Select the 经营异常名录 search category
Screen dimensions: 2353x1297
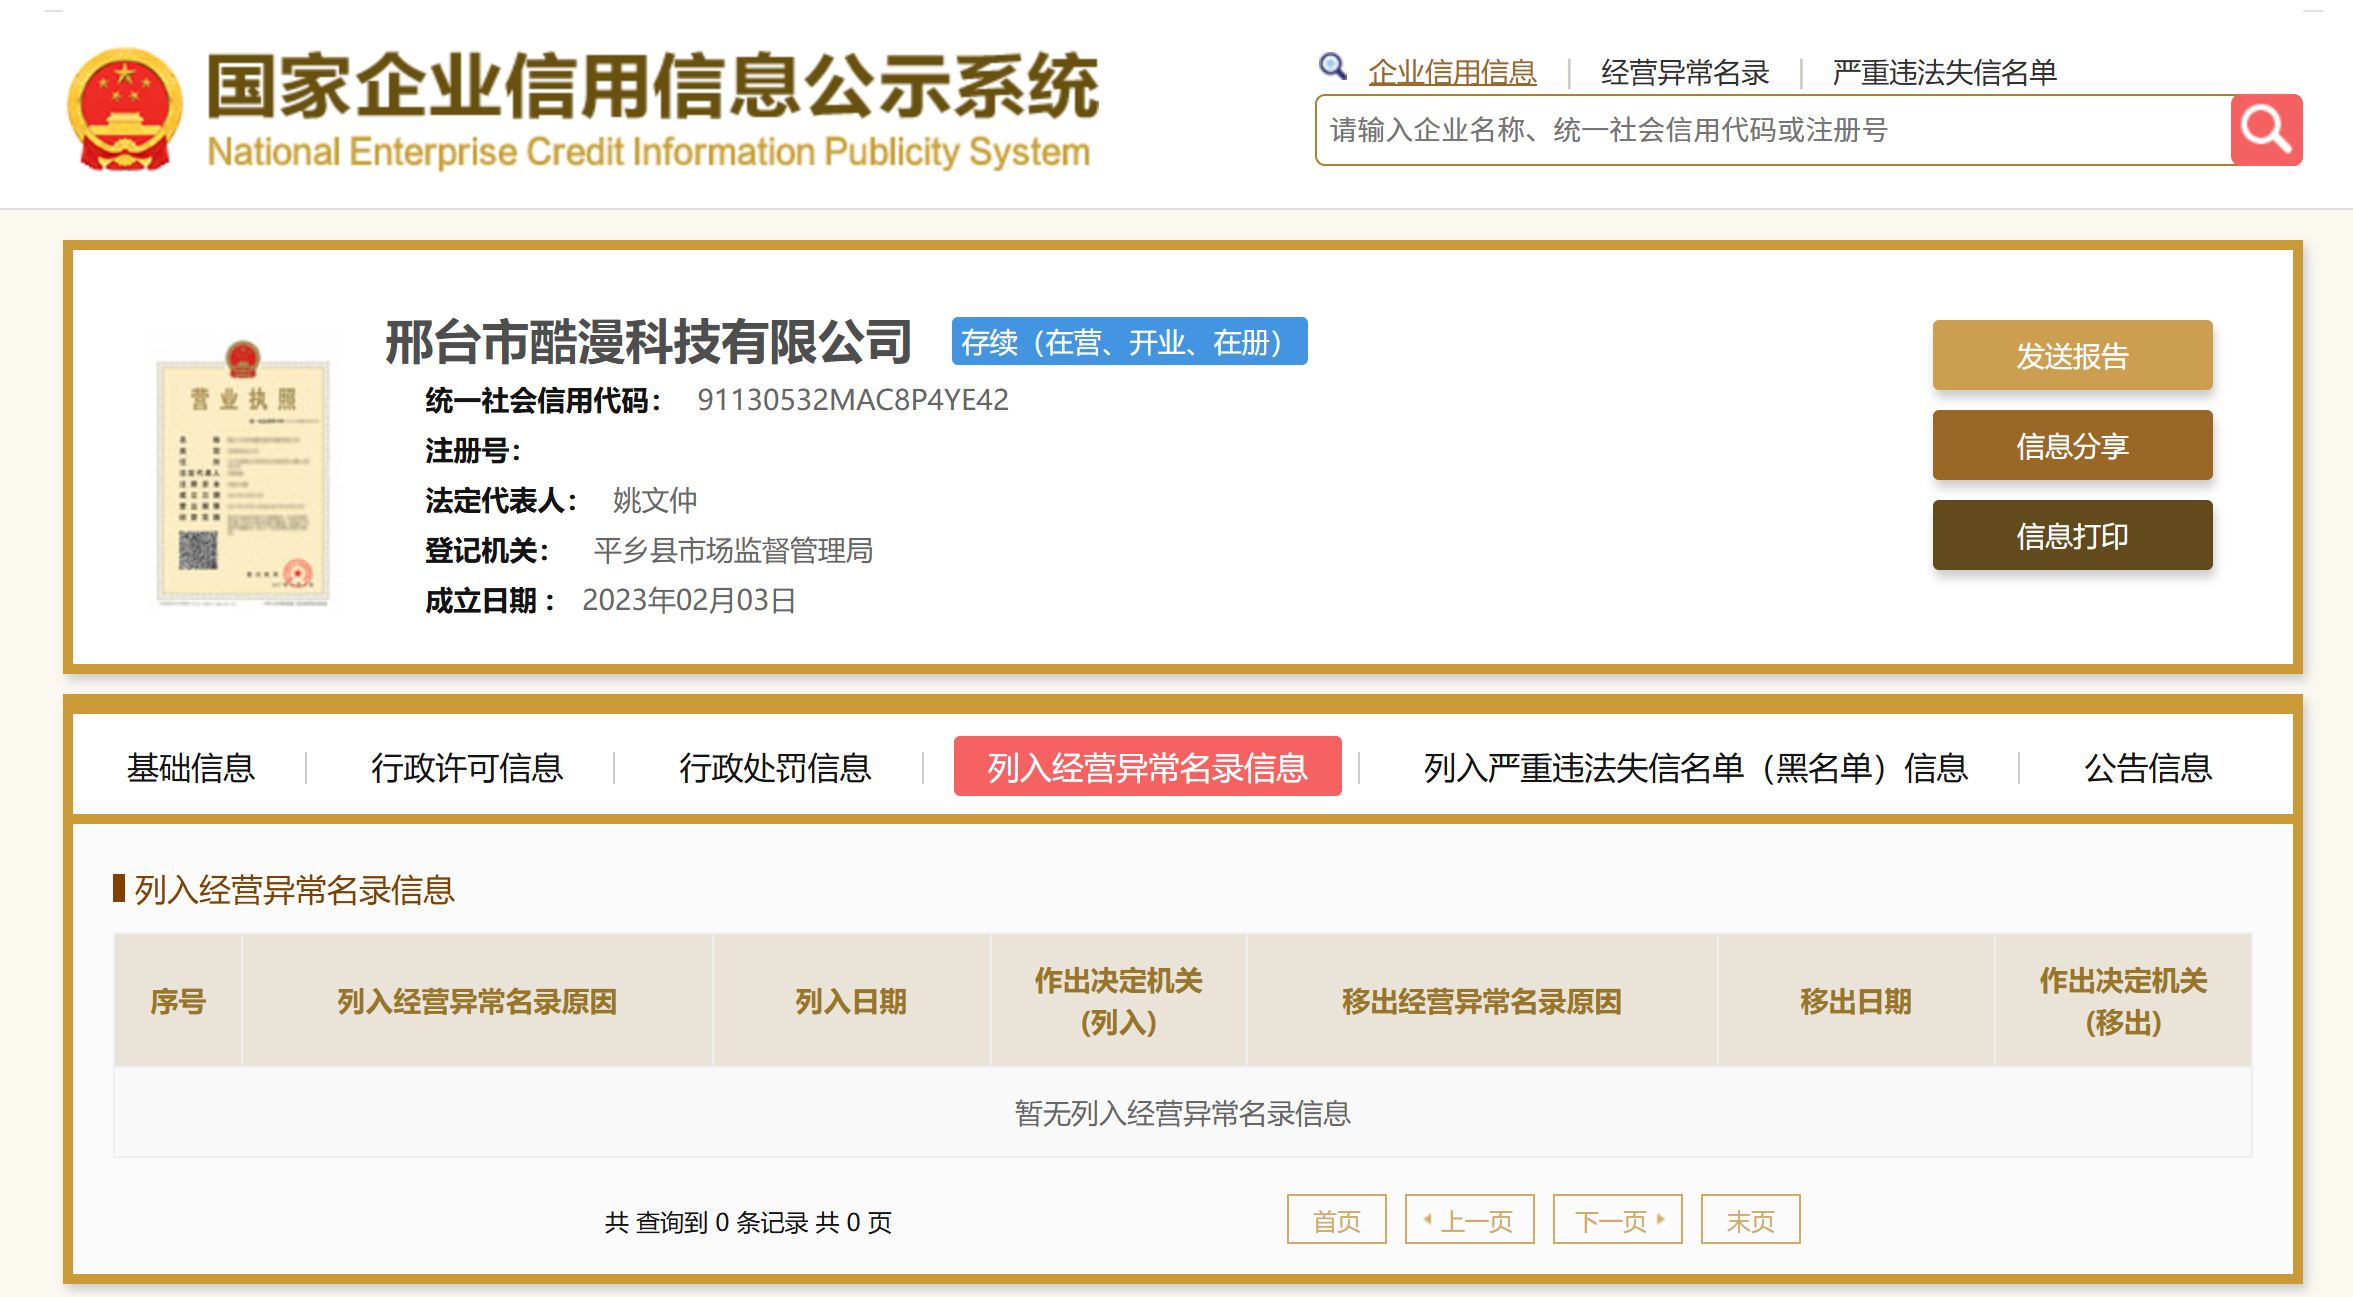(1685, 72)
